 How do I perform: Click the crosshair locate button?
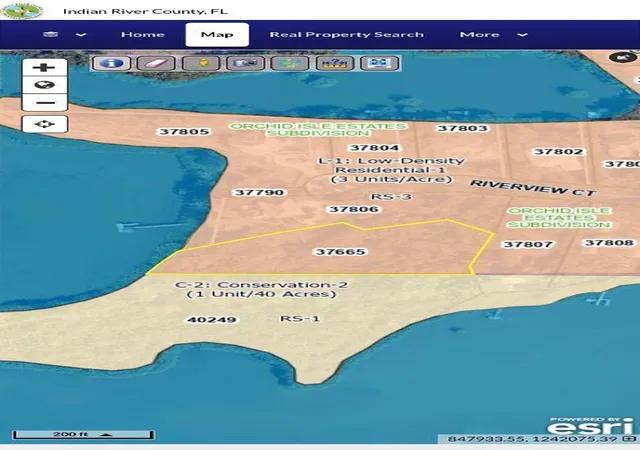(44, 124)
